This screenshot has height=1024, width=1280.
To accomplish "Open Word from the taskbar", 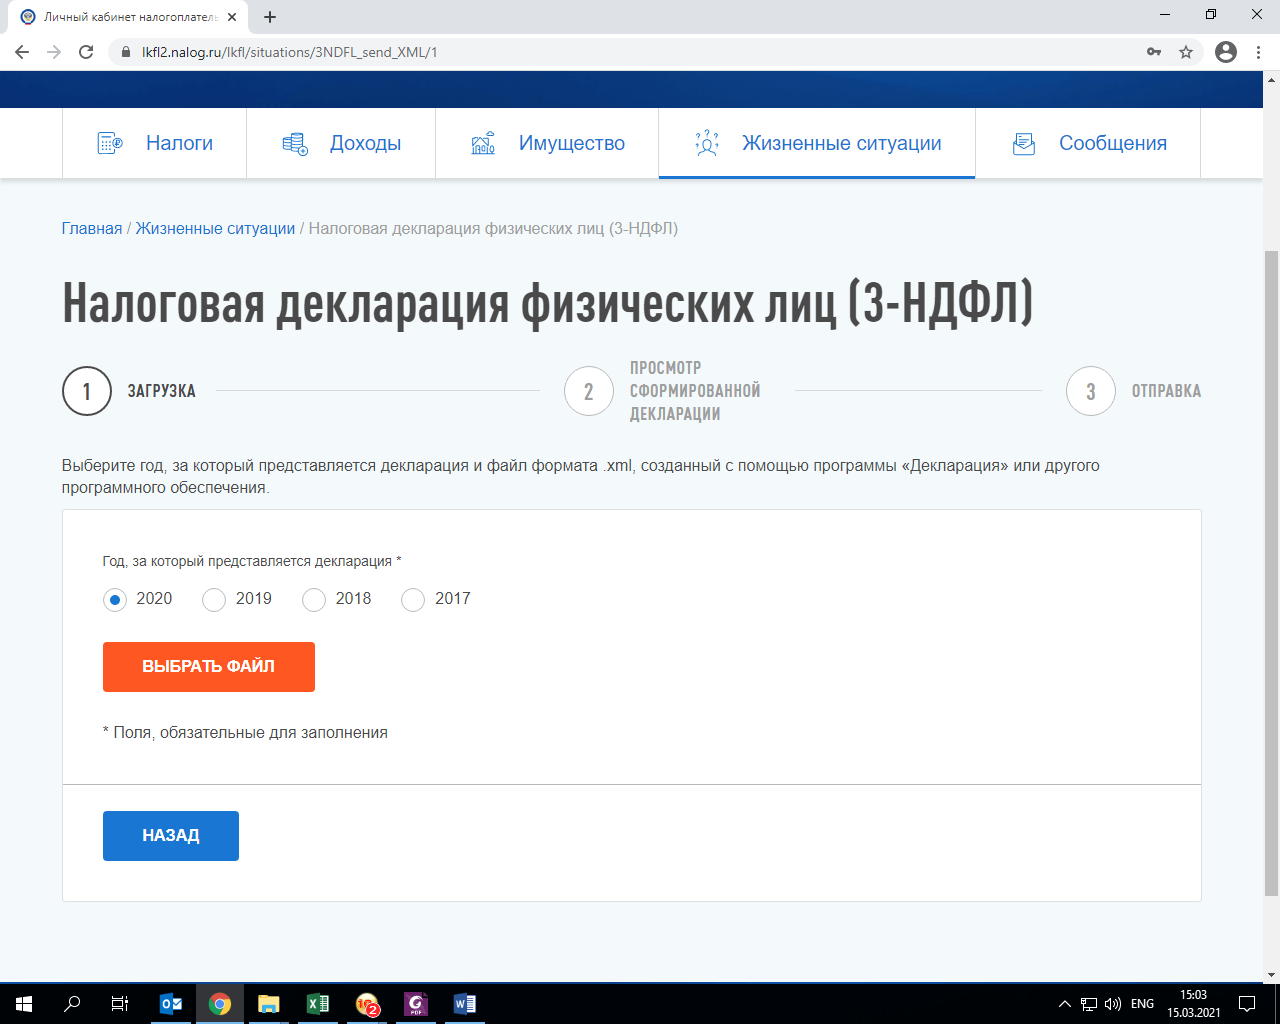I will click(462, 1003).
